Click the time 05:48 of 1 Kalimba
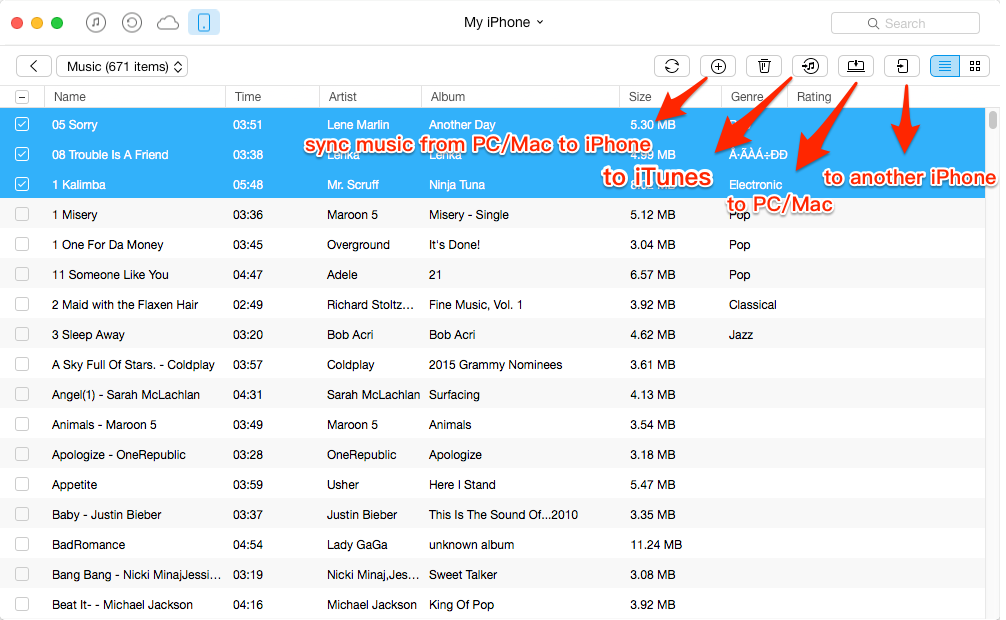 tap(247, 185)
